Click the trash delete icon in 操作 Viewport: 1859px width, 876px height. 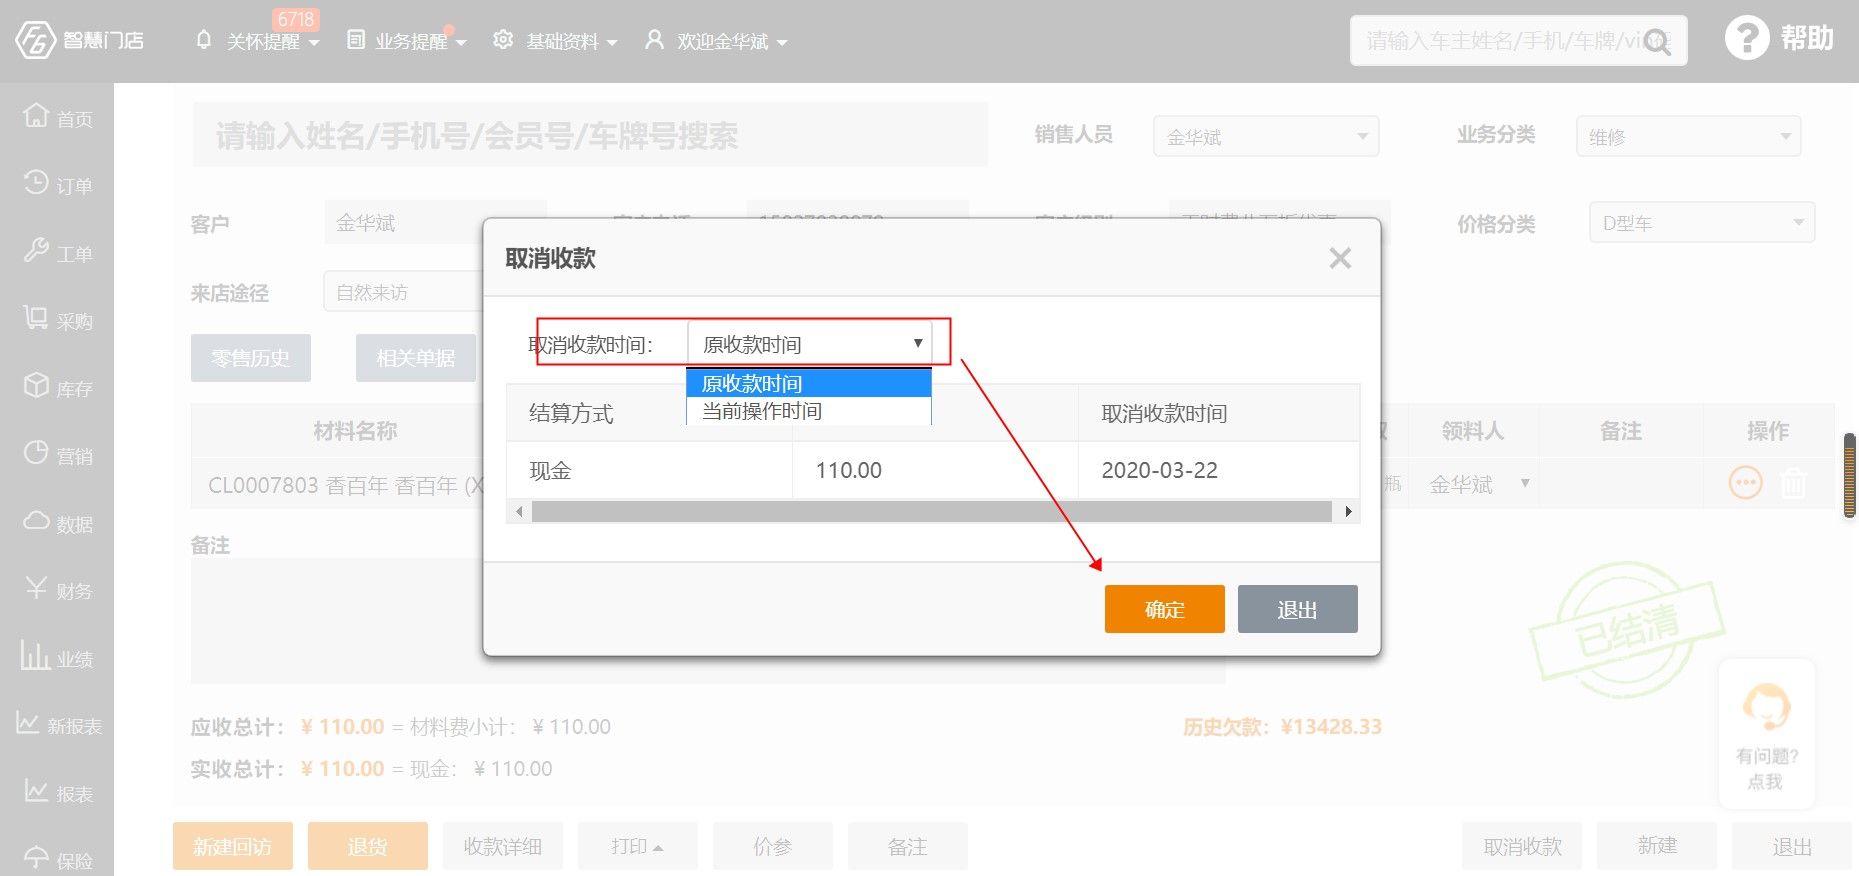click(1793, 484)
